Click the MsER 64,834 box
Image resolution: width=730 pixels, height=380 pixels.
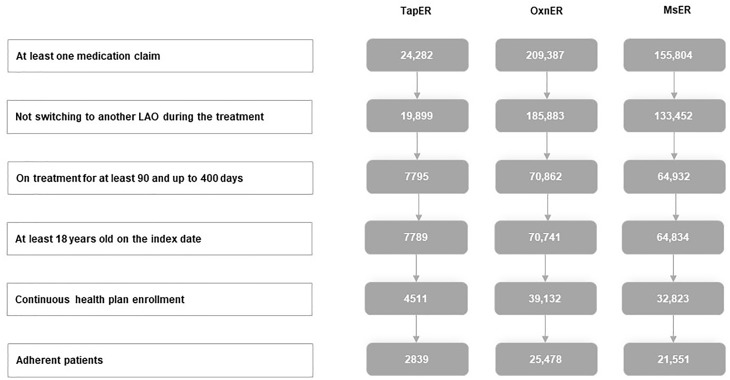pyautogui.click(x=674, y=237)
